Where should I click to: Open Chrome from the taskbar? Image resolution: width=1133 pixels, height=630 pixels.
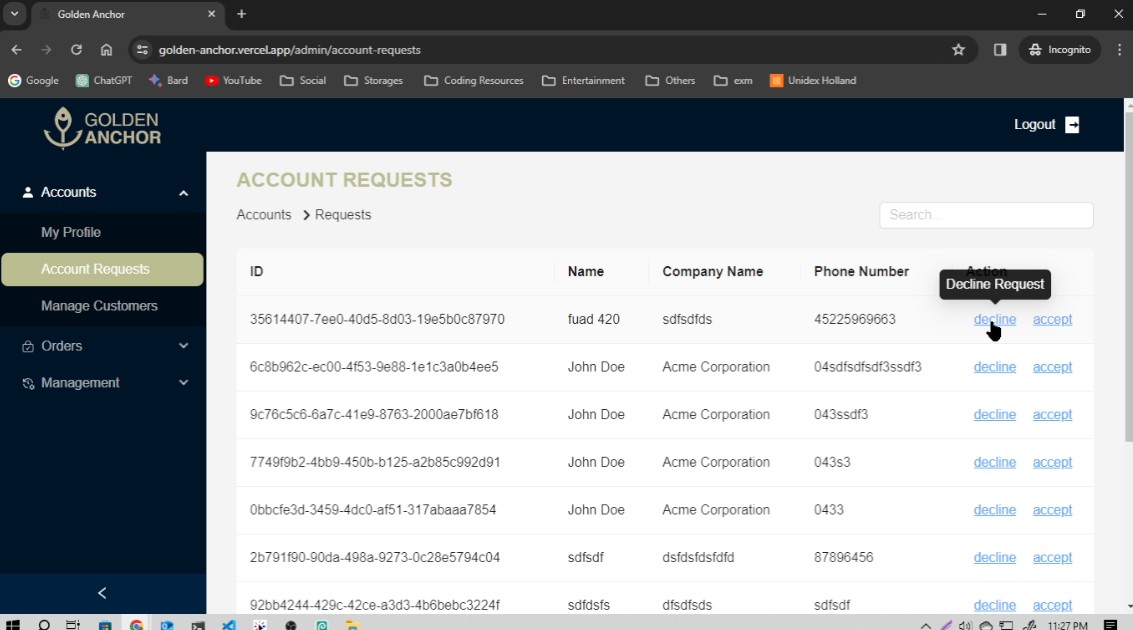point(137,624)
